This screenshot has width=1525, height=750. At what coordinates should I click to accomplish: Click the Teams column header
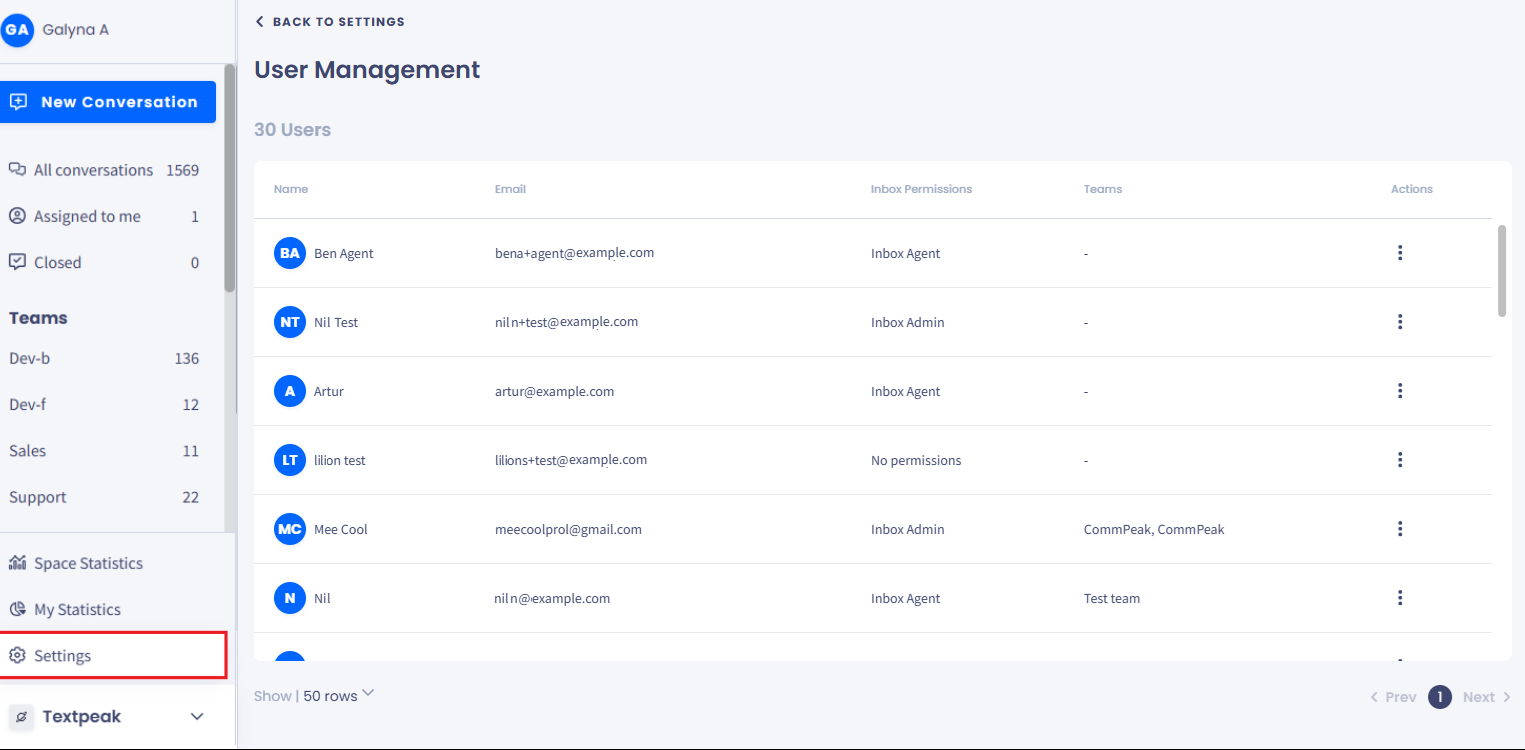point(1103,189)
